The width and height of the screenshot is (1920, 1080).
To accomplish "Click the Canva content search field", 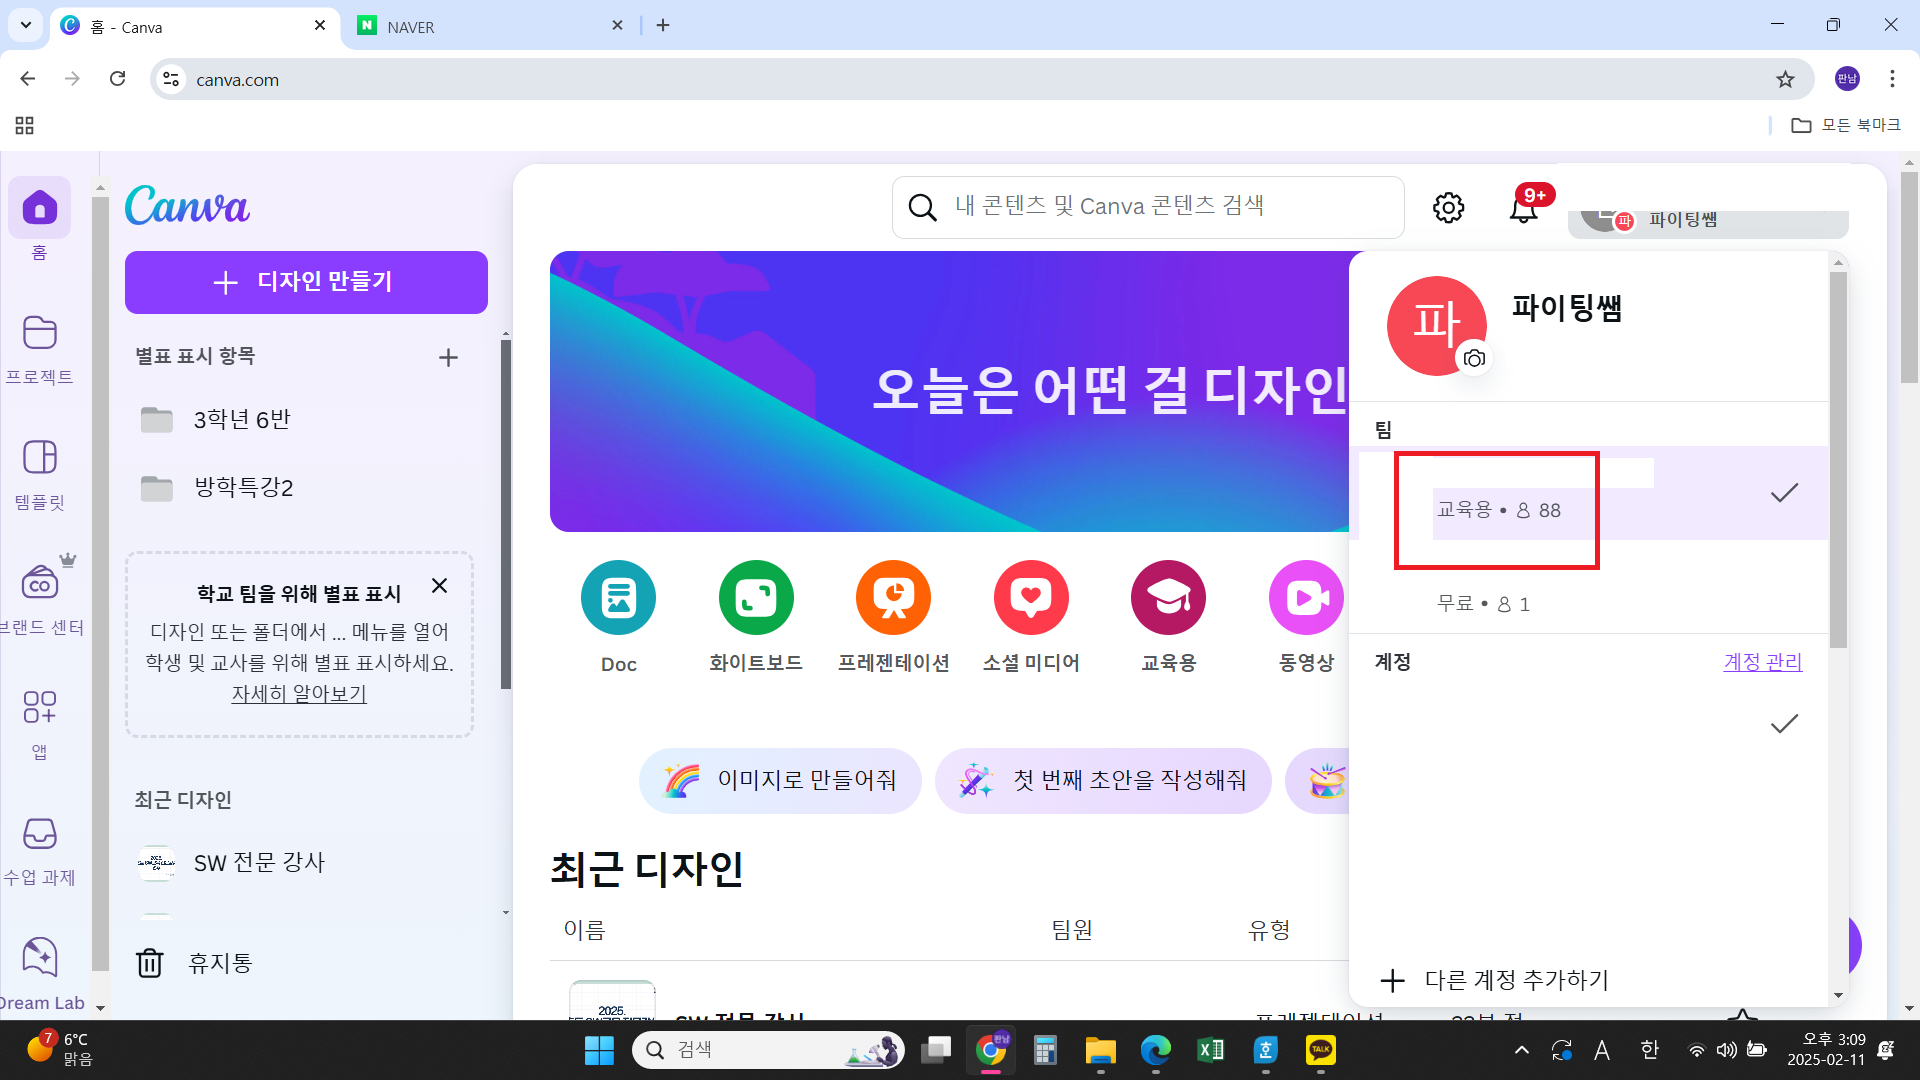I will click(x=1147, y=207).
